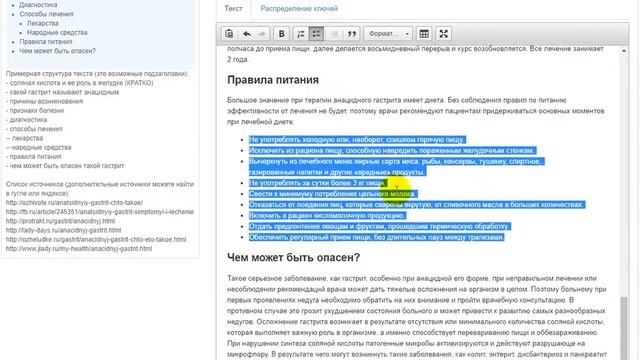Open the protrakt.ru gastrit link
Viewport: 640px width, 360px height.
(60, 221)
